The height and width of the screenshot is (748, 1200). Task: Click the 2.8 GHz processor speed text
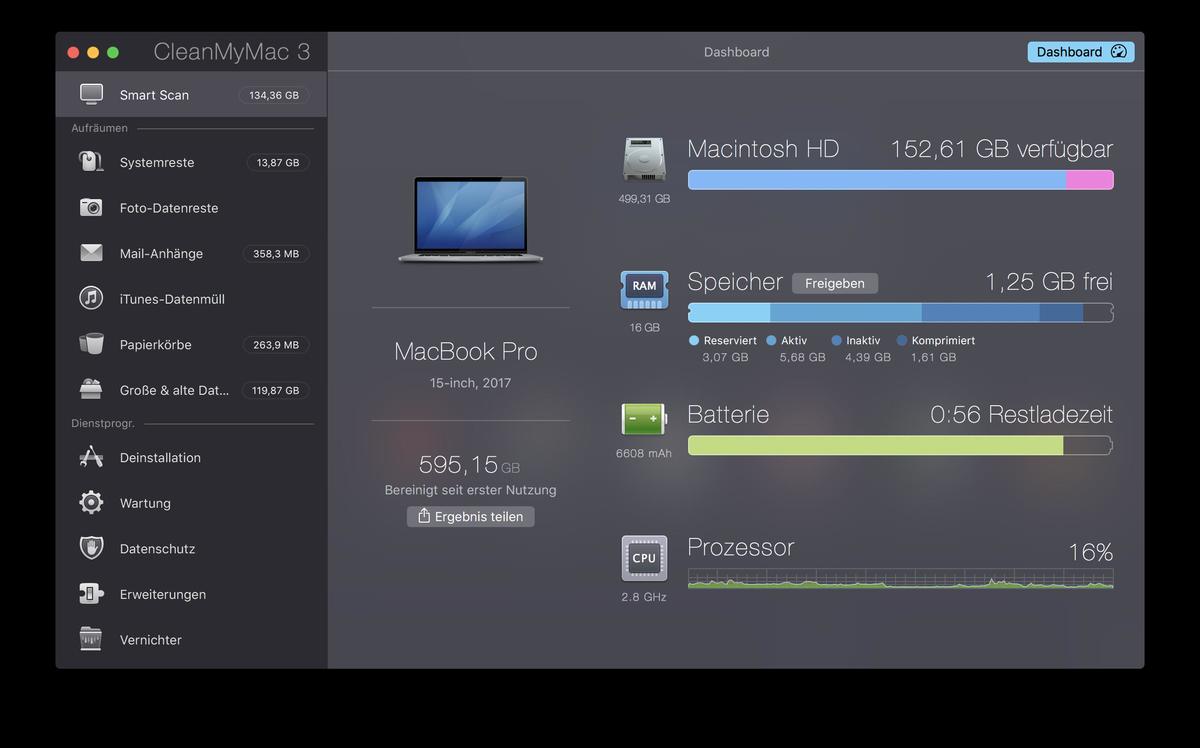[x=644, y=597]
